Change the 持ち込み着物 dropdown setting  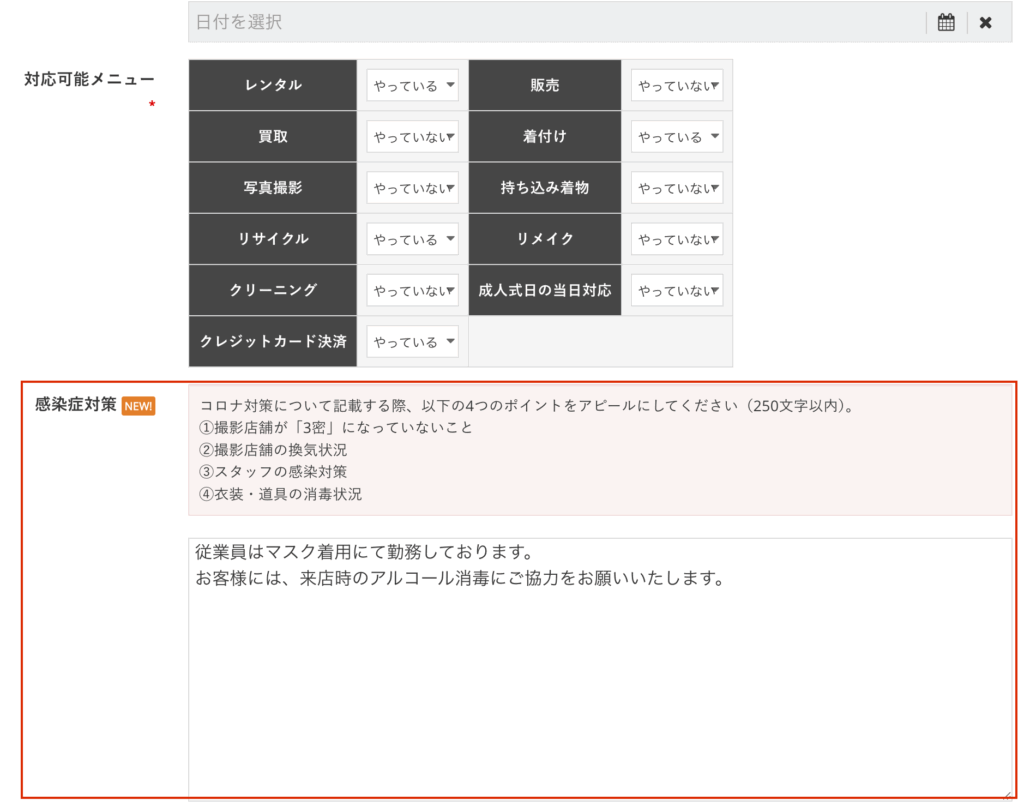pyautogui.click(x=676, y=188)
